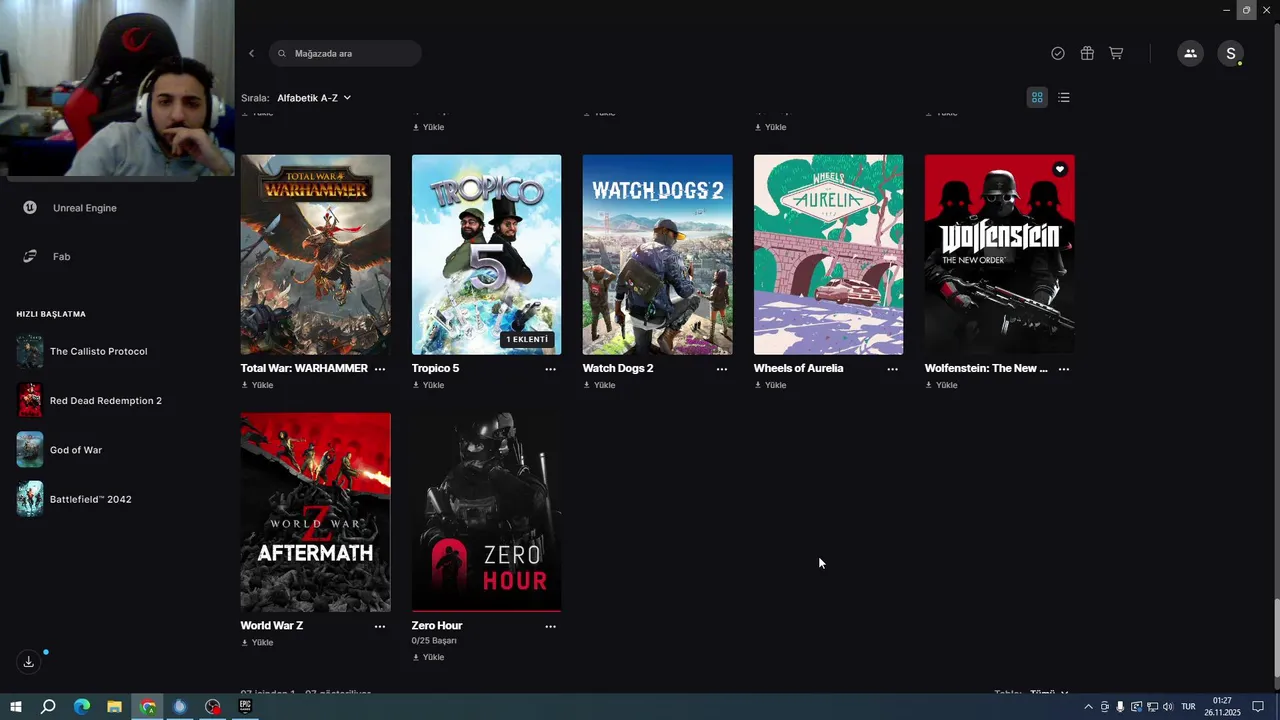The image size is (1280, 720).
Task: Open Total War: WARHAMMER cover art
Action: click(x=315, y=254)
